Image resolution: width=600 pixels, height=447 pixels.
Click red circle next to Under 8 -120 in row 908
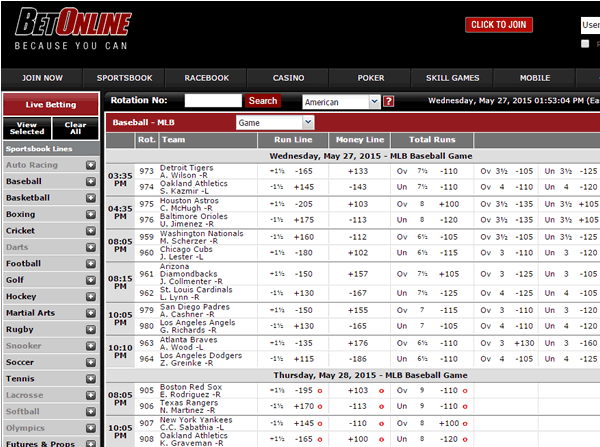pyautogui.click(x=465, y=440)
